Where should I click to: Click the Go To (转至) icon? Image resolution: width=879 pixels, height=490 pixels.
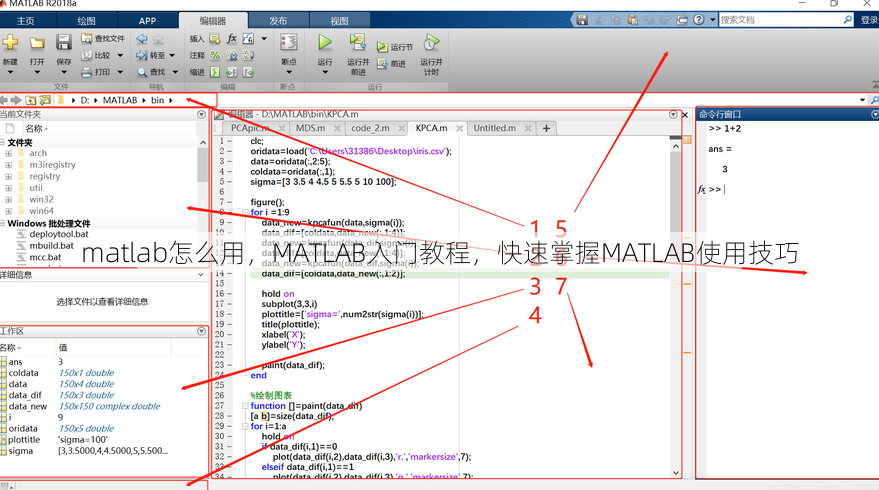point(142,55)
